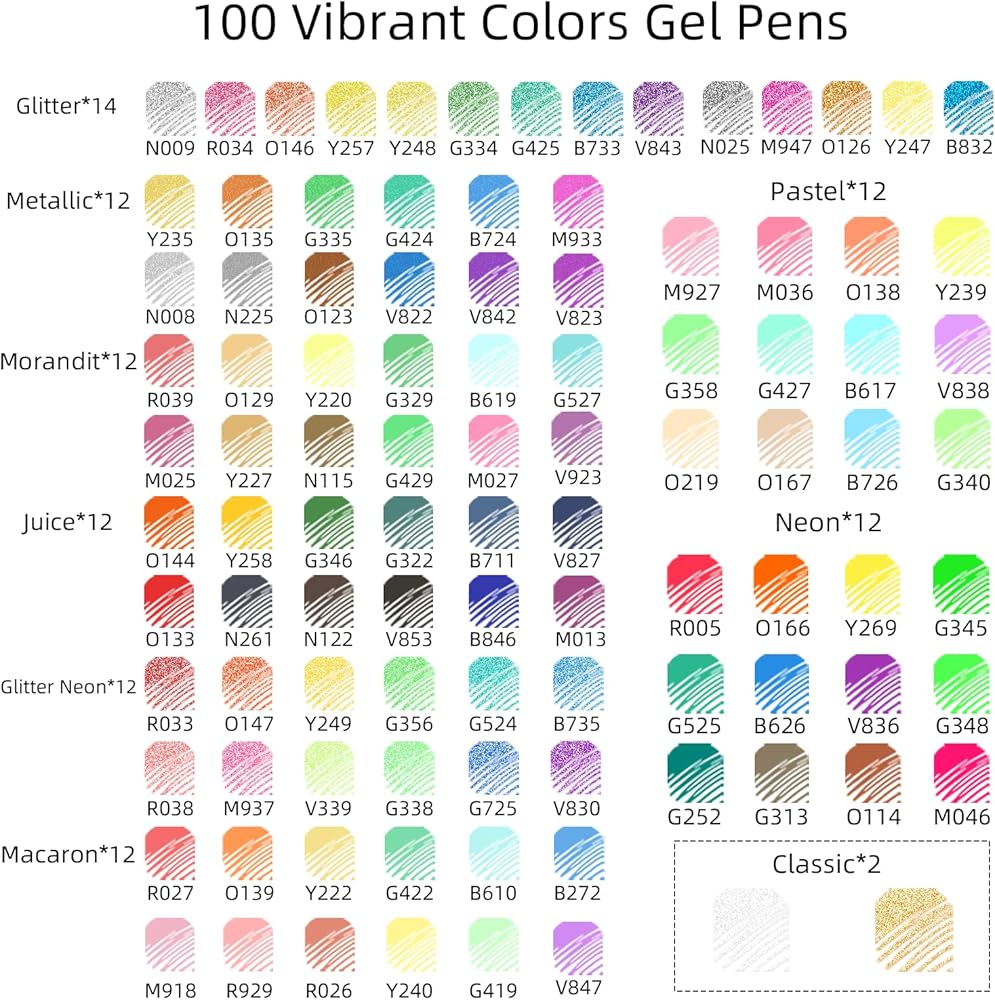This screenshot has width=995, height=1000.
Task: Click the Pastel*12 category heading
Action: [x=828, y=191]
